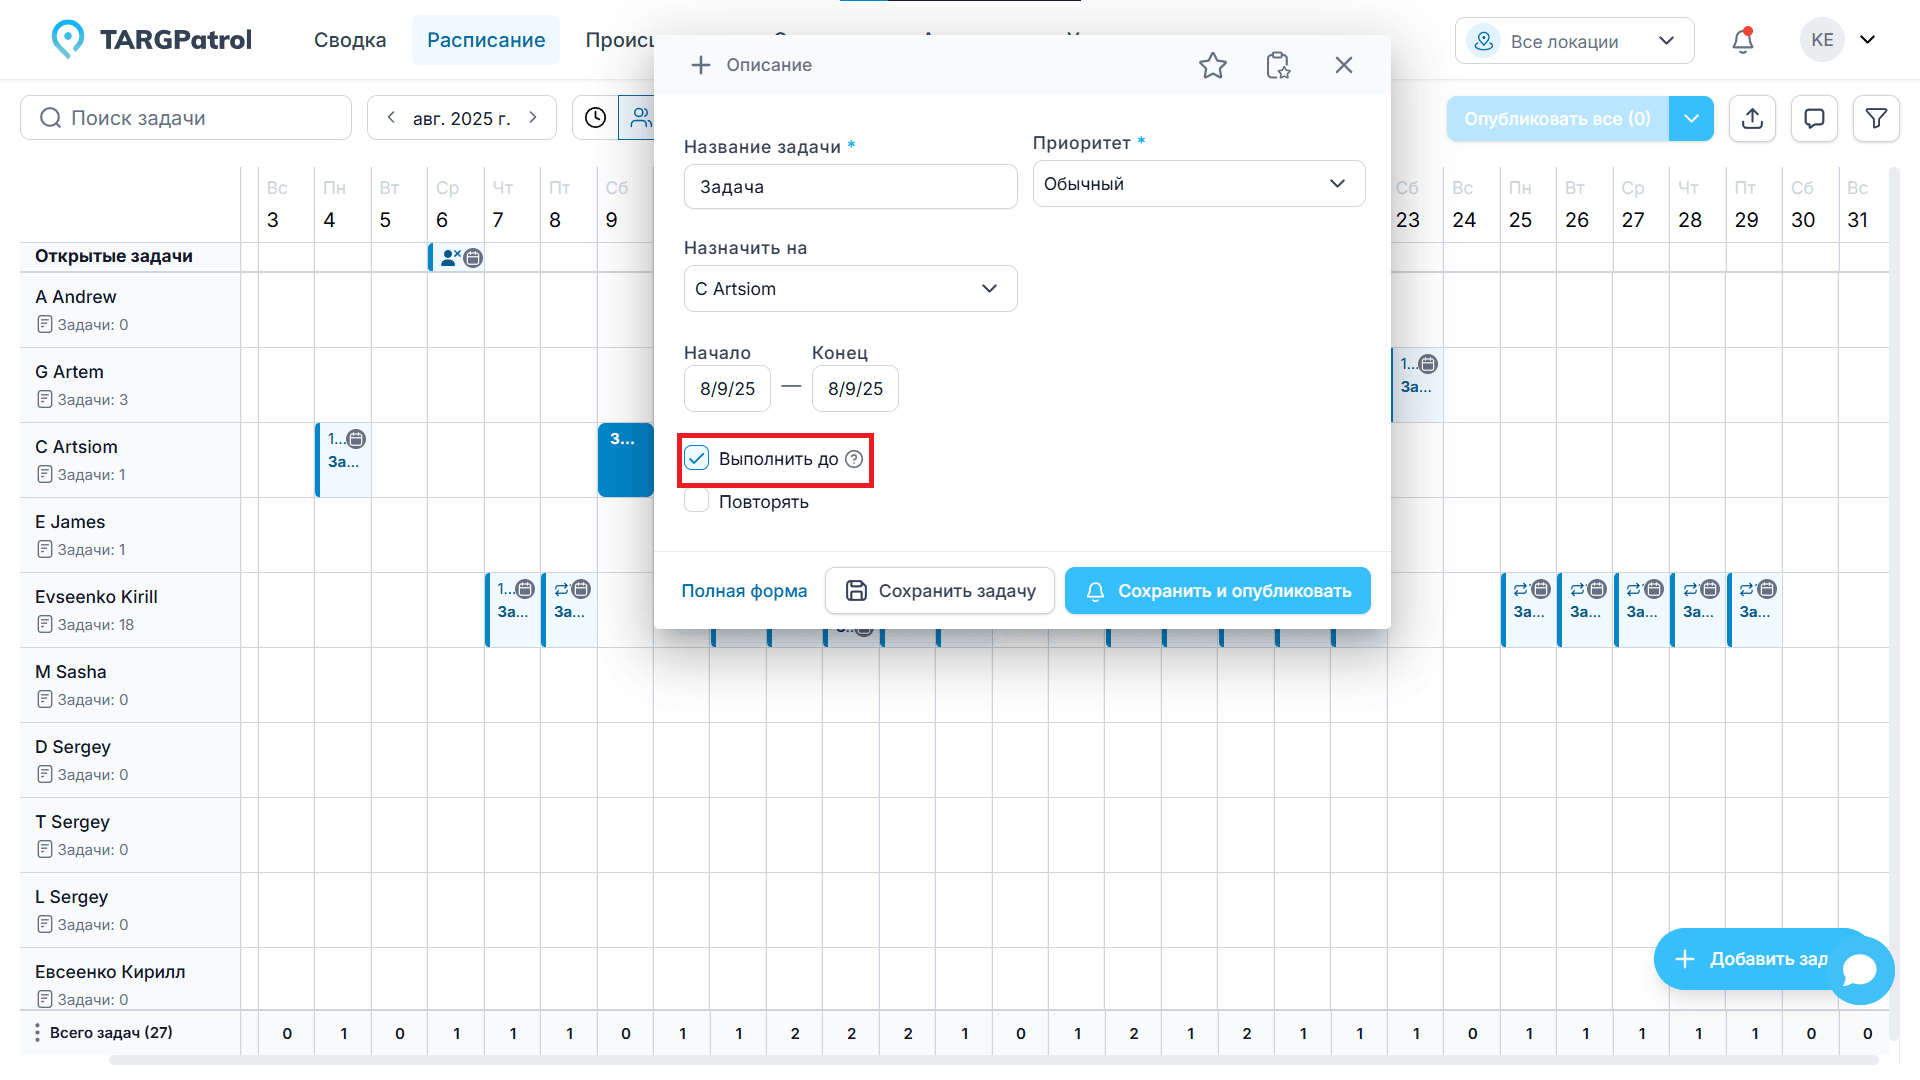The height and width of the screenshot is (1080, 1920).
Task: Open the comments speech bubble icon
Action: pos(1814,119)
